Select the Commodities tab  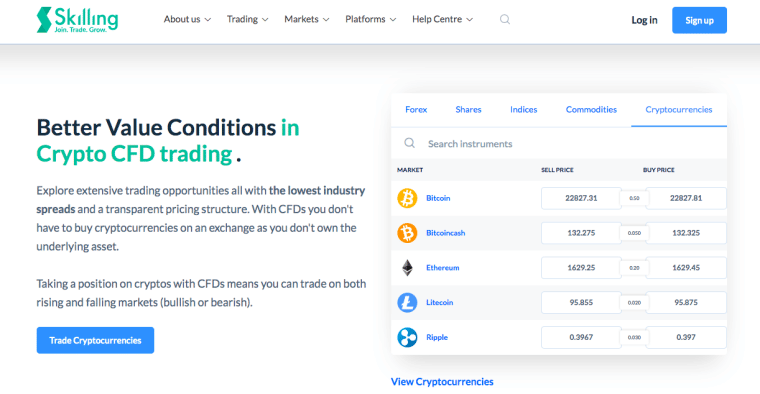click(x=591, y=110)
